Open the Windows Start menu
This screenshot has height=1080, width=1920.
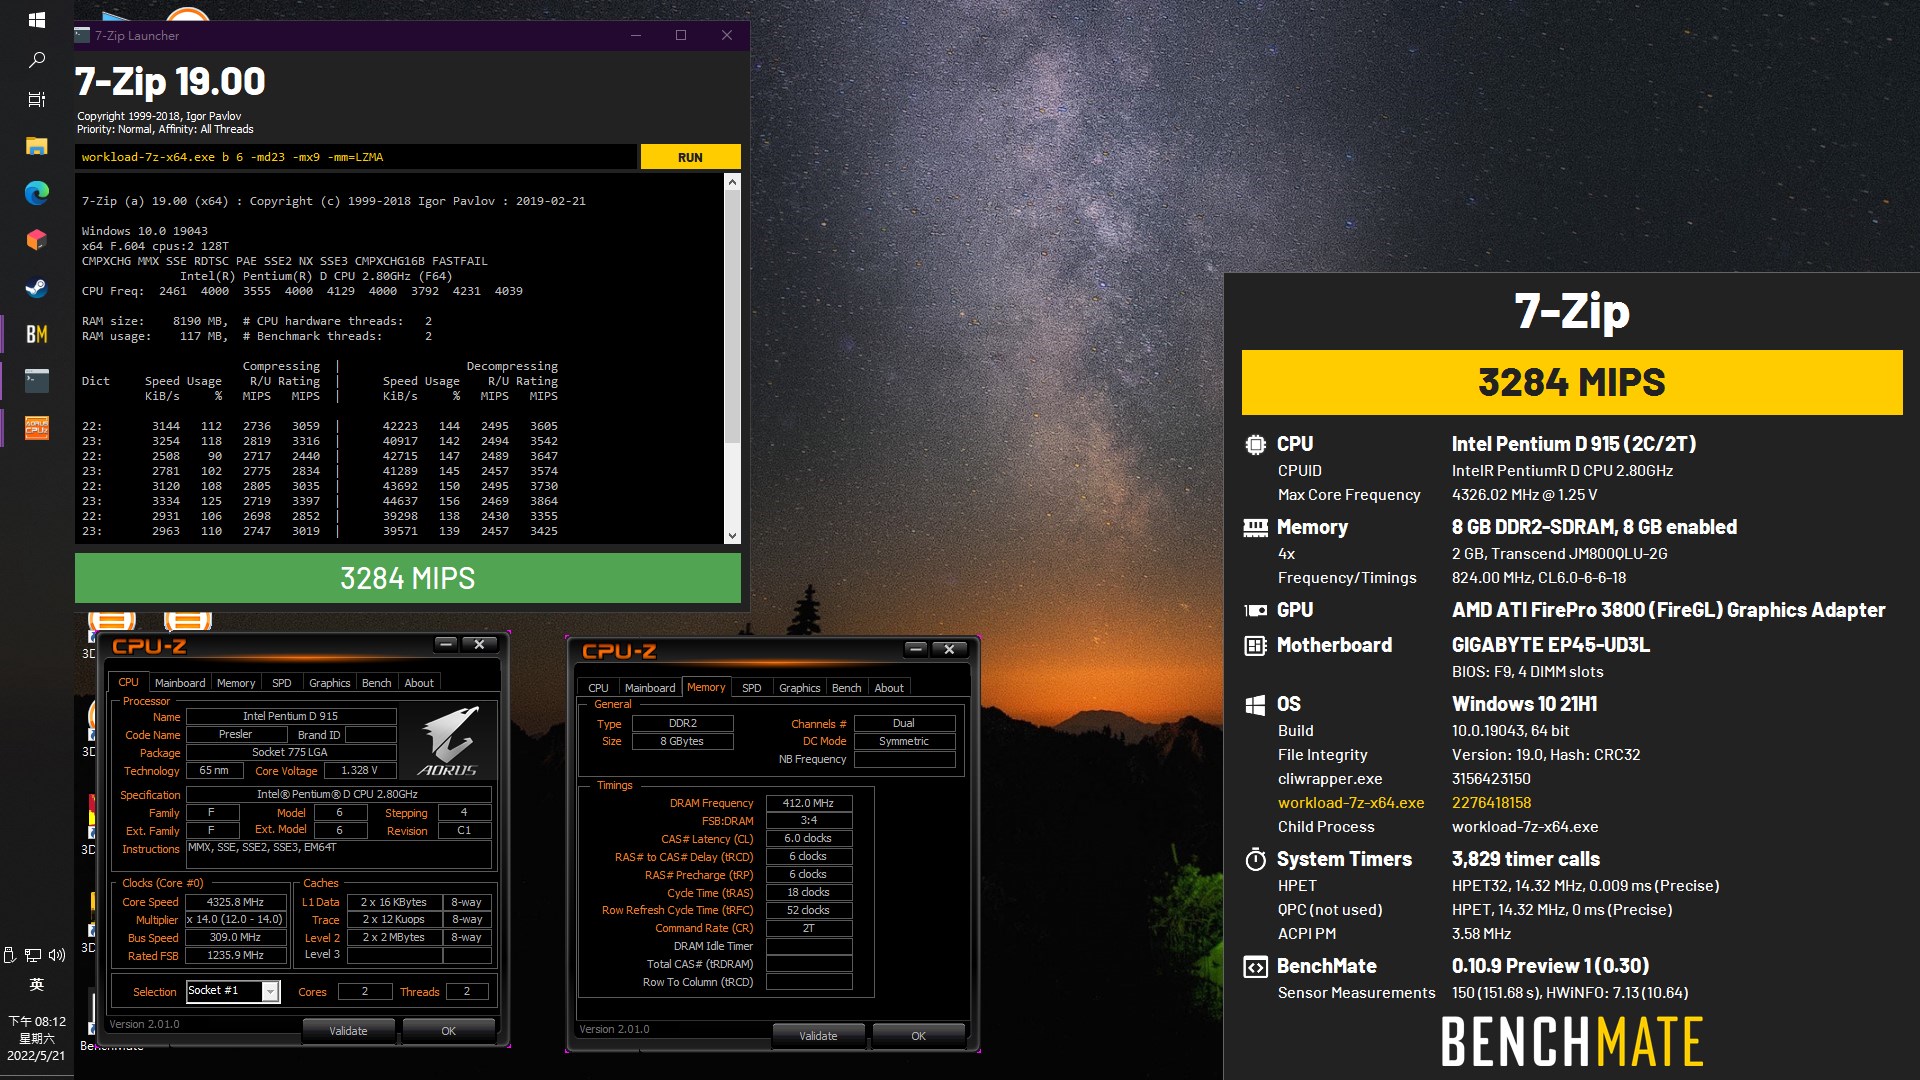click(36, 20)
